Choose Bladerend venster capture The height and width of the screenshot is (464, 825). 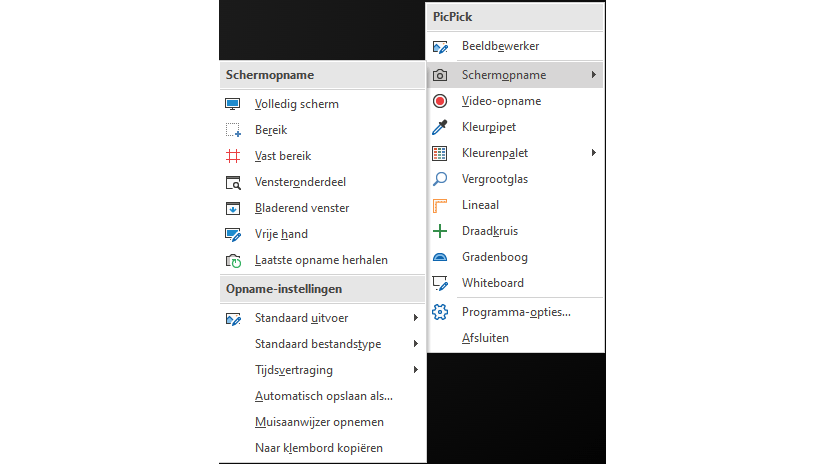click(x=301, y=208)
